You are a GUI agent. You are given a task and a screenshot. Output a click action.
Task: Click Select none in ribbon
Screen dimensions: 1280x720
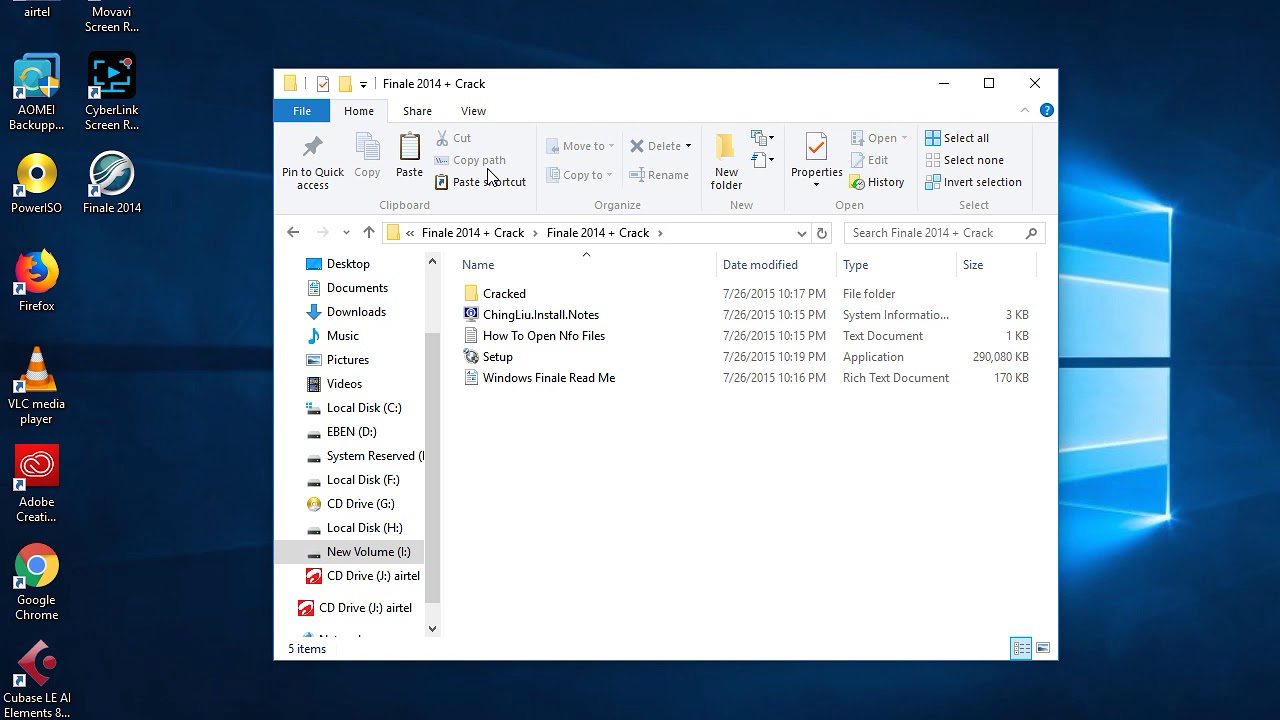point(964,160)
